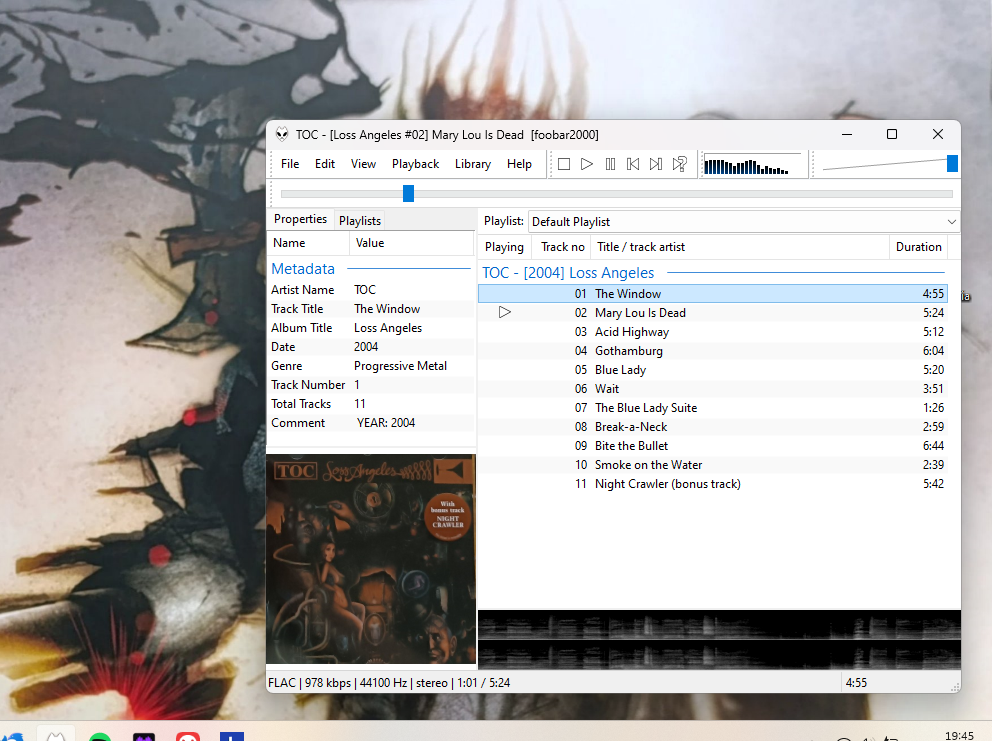
Task: Pause playback with the Pause button
Action: tap(610, 165)
